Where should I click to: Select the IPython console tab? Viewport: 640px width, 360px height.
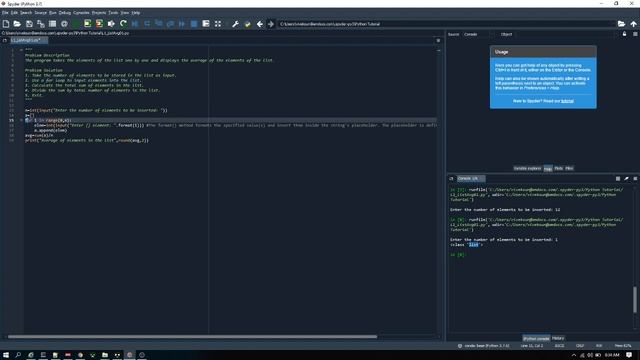pos(536,338)
